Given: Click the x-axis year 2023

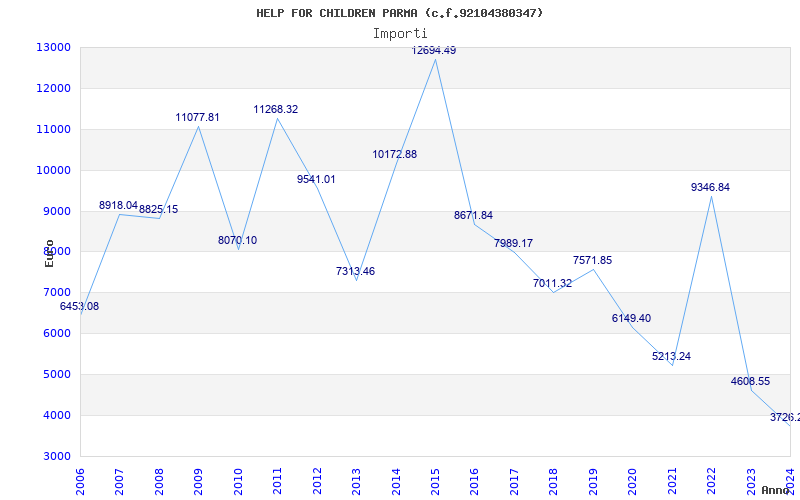Looking at the screenshot, I should point(752,481).
